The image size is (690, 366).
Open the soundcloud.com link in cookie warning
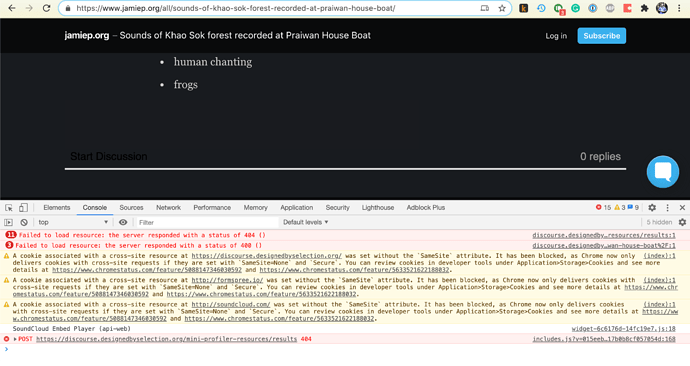(231, 304)
